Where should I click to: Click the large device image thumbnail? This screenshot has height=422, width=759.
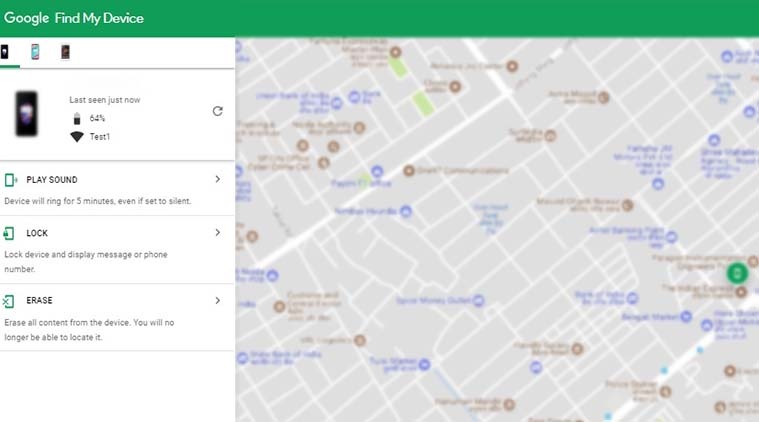click(26, 114)
